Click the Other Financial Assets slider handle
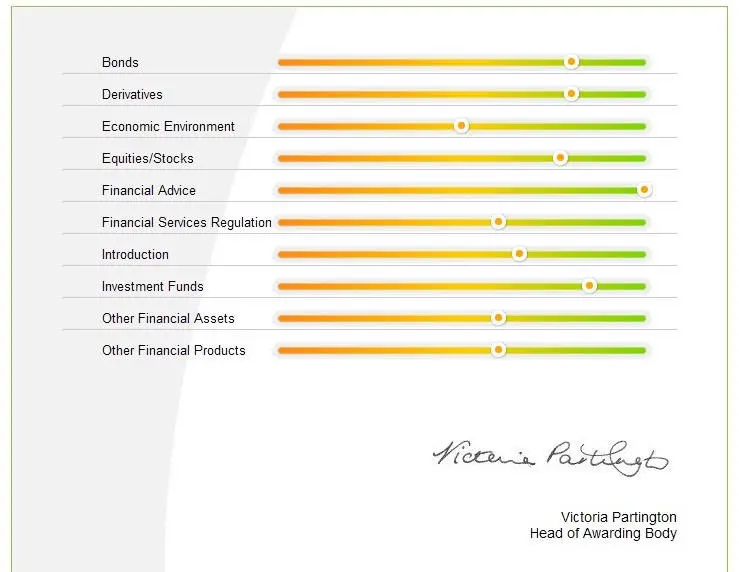 [498, 318]
